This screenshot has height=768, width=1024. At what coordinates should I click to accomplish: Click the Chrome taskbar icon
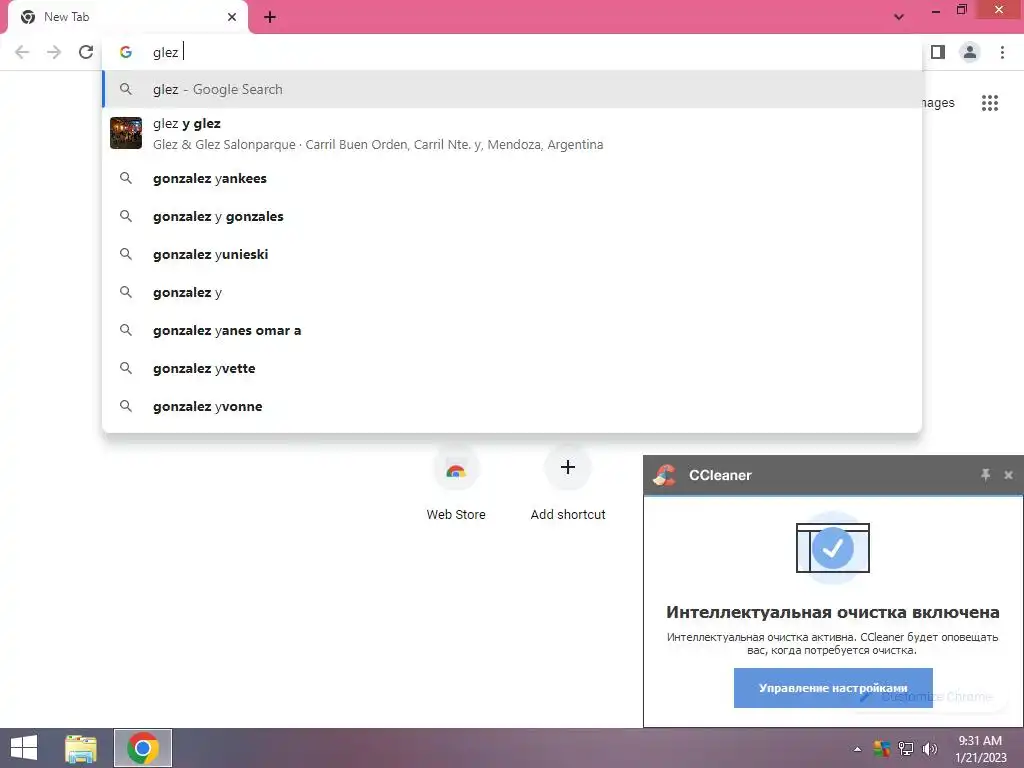coord(143,748)
